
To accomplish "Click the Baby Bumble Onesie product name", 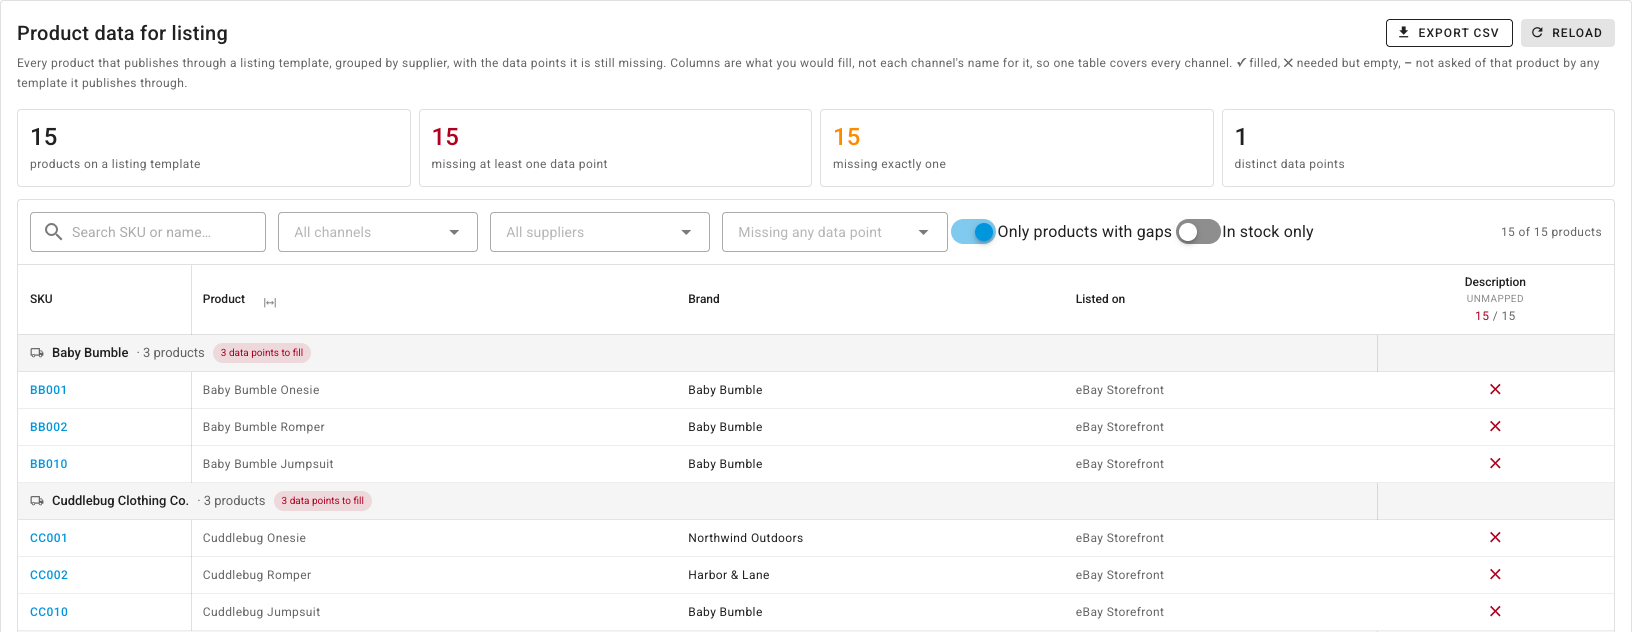I will 261,390.
